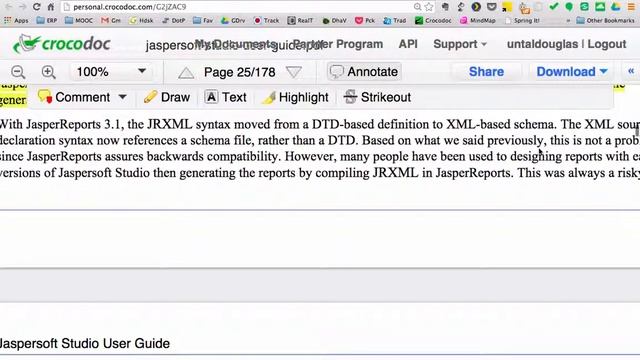
Task: Open the Support dropdown menu
Action: (x=460, y=44)
